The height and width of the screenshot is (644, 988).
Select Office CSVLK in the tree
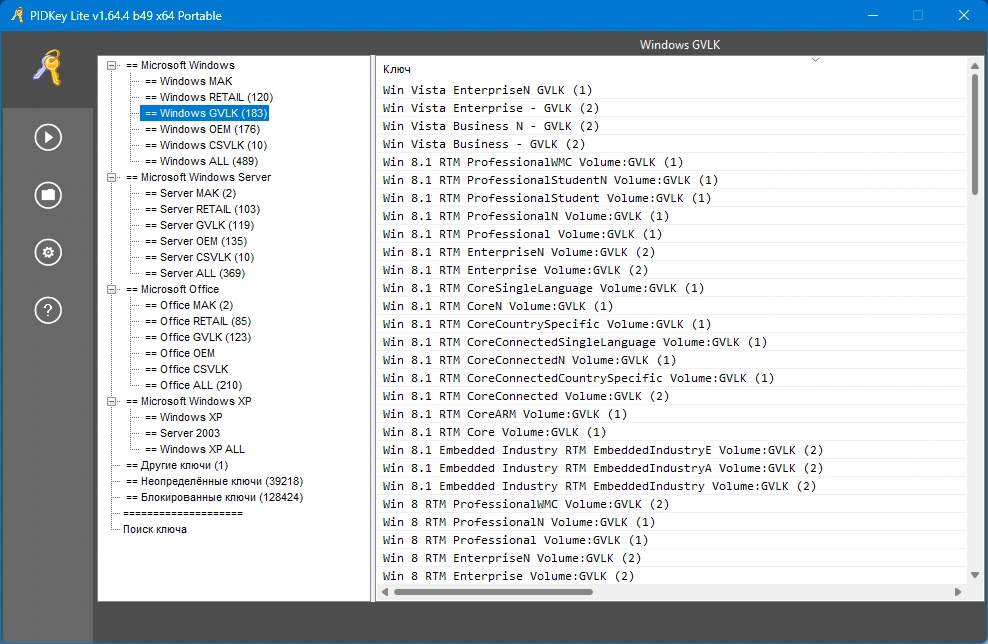click(187, 369)
